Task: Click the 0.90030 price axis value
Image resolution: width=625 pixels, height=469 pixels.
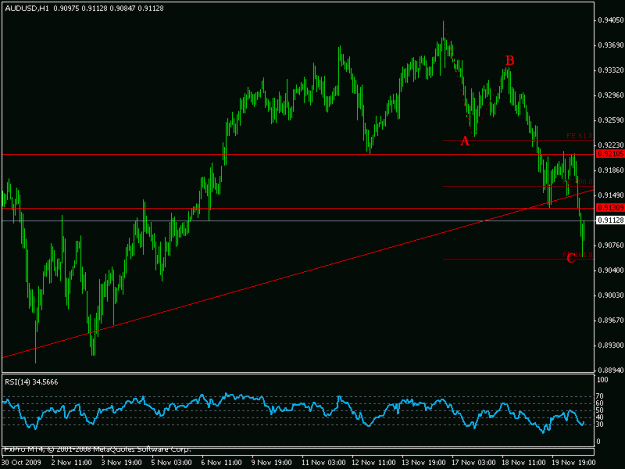Action: coord(611,295)
